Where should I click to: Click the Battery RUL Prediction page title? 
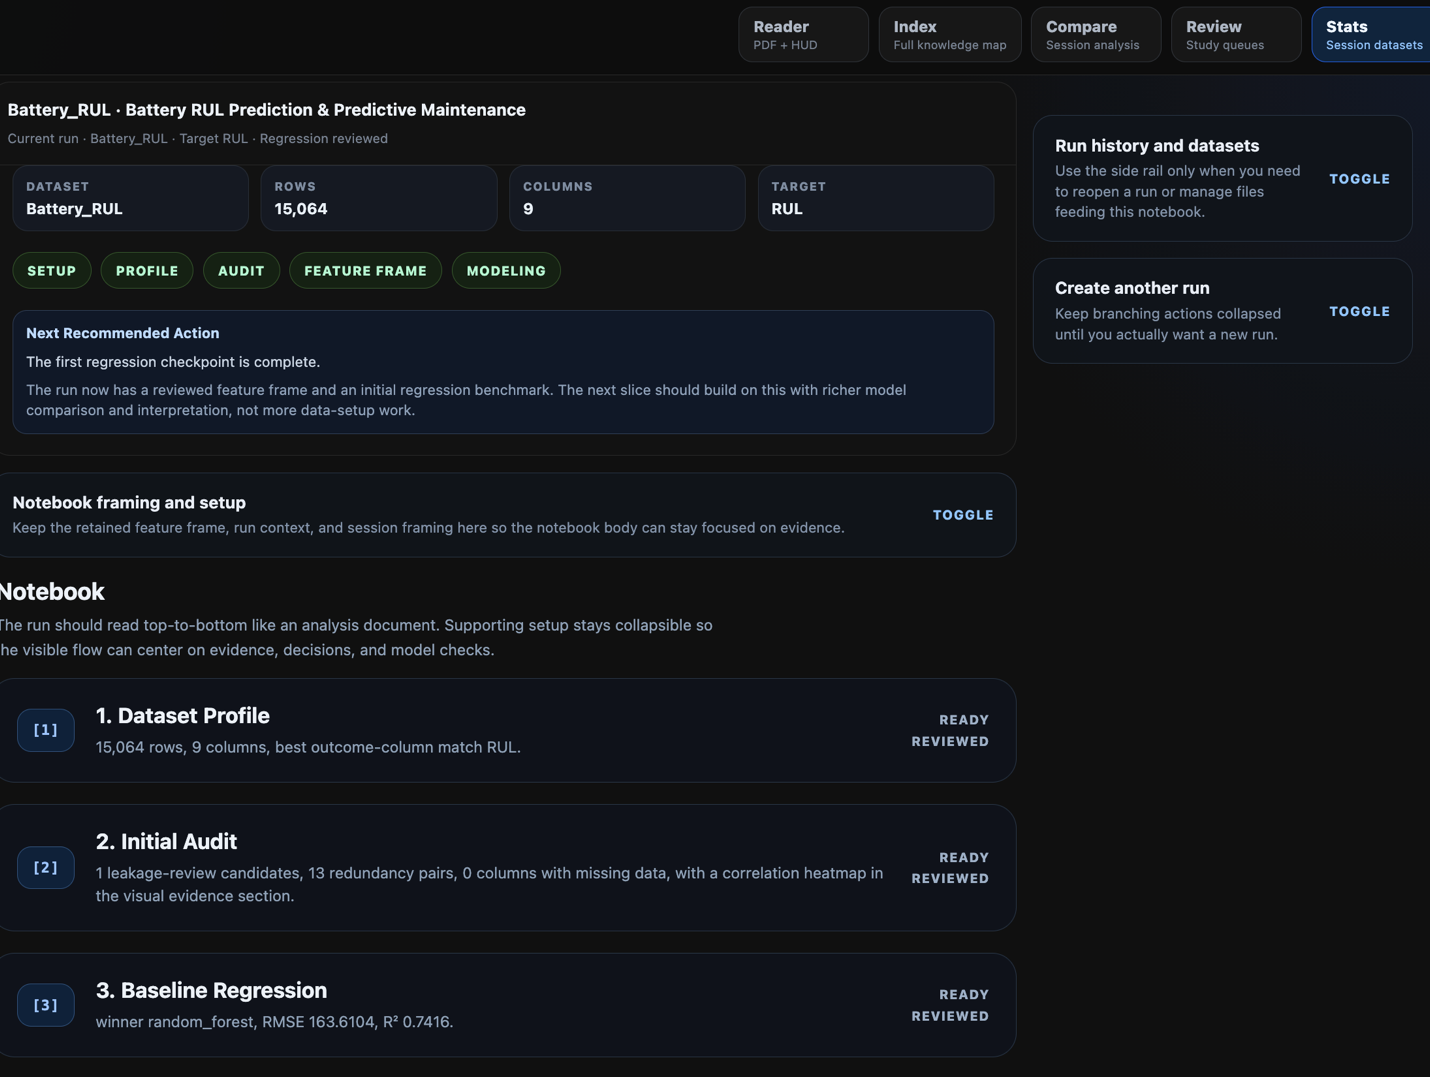pyautogui.click(x=266, y=110)
